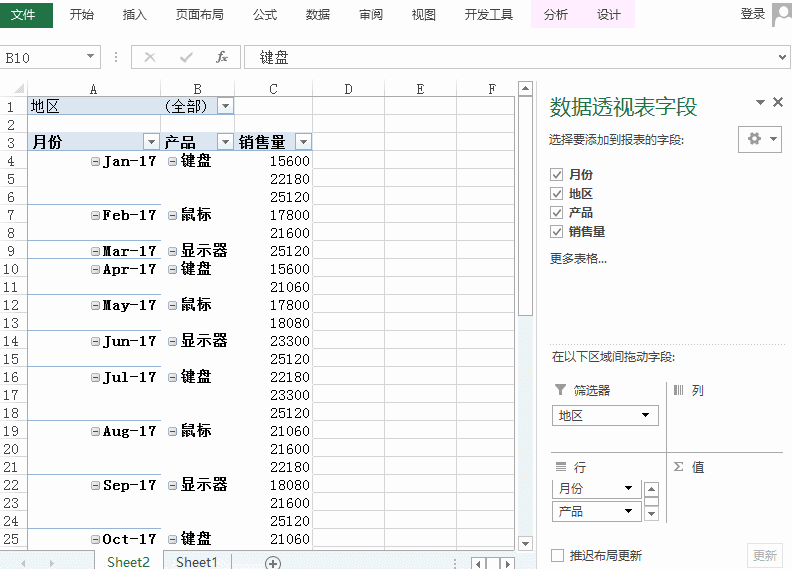
Task: Click the vertical scrollbar down arrow
Action: tap(525, 543)
